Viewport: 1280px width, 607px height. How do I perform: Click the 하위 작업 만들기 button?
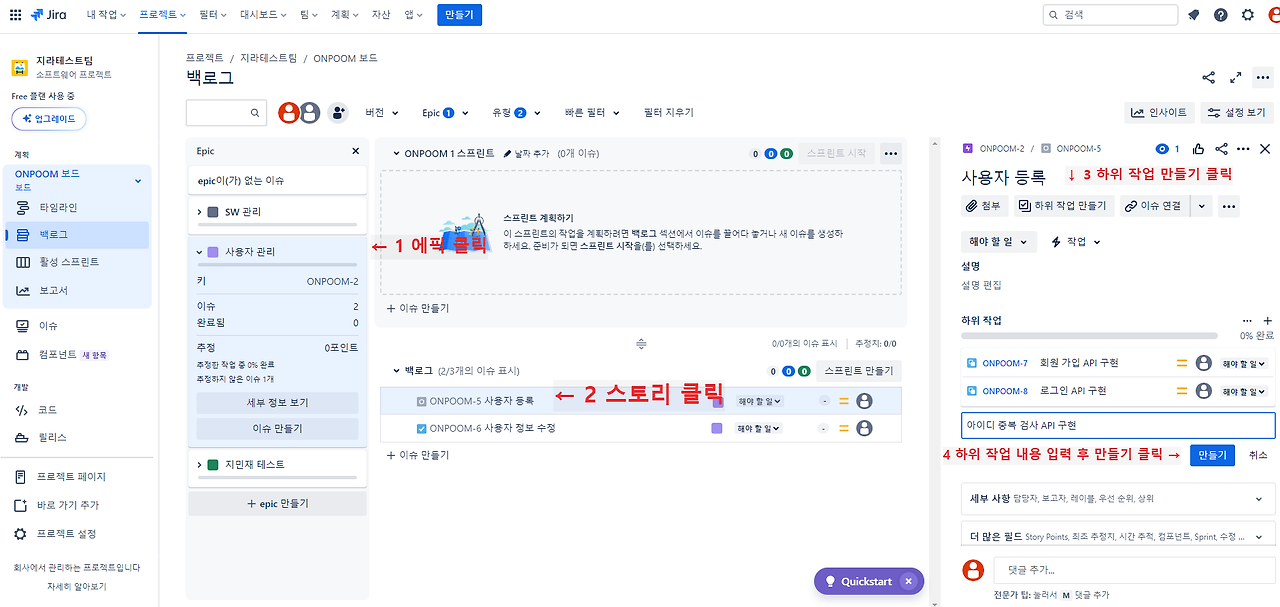[1062, 206]
